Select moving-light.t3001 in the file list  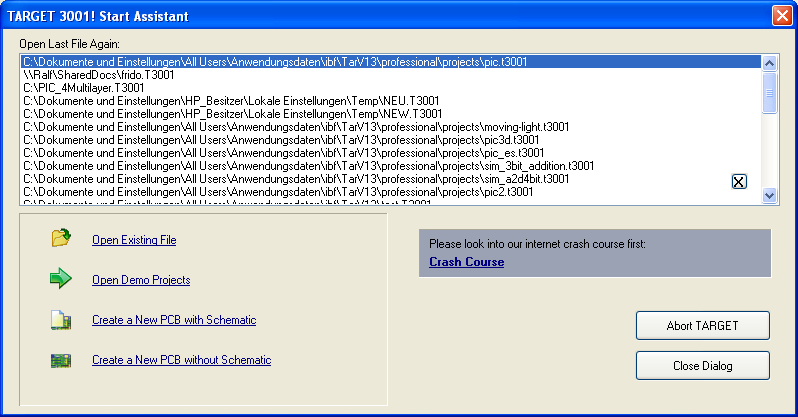coord(296,127)
